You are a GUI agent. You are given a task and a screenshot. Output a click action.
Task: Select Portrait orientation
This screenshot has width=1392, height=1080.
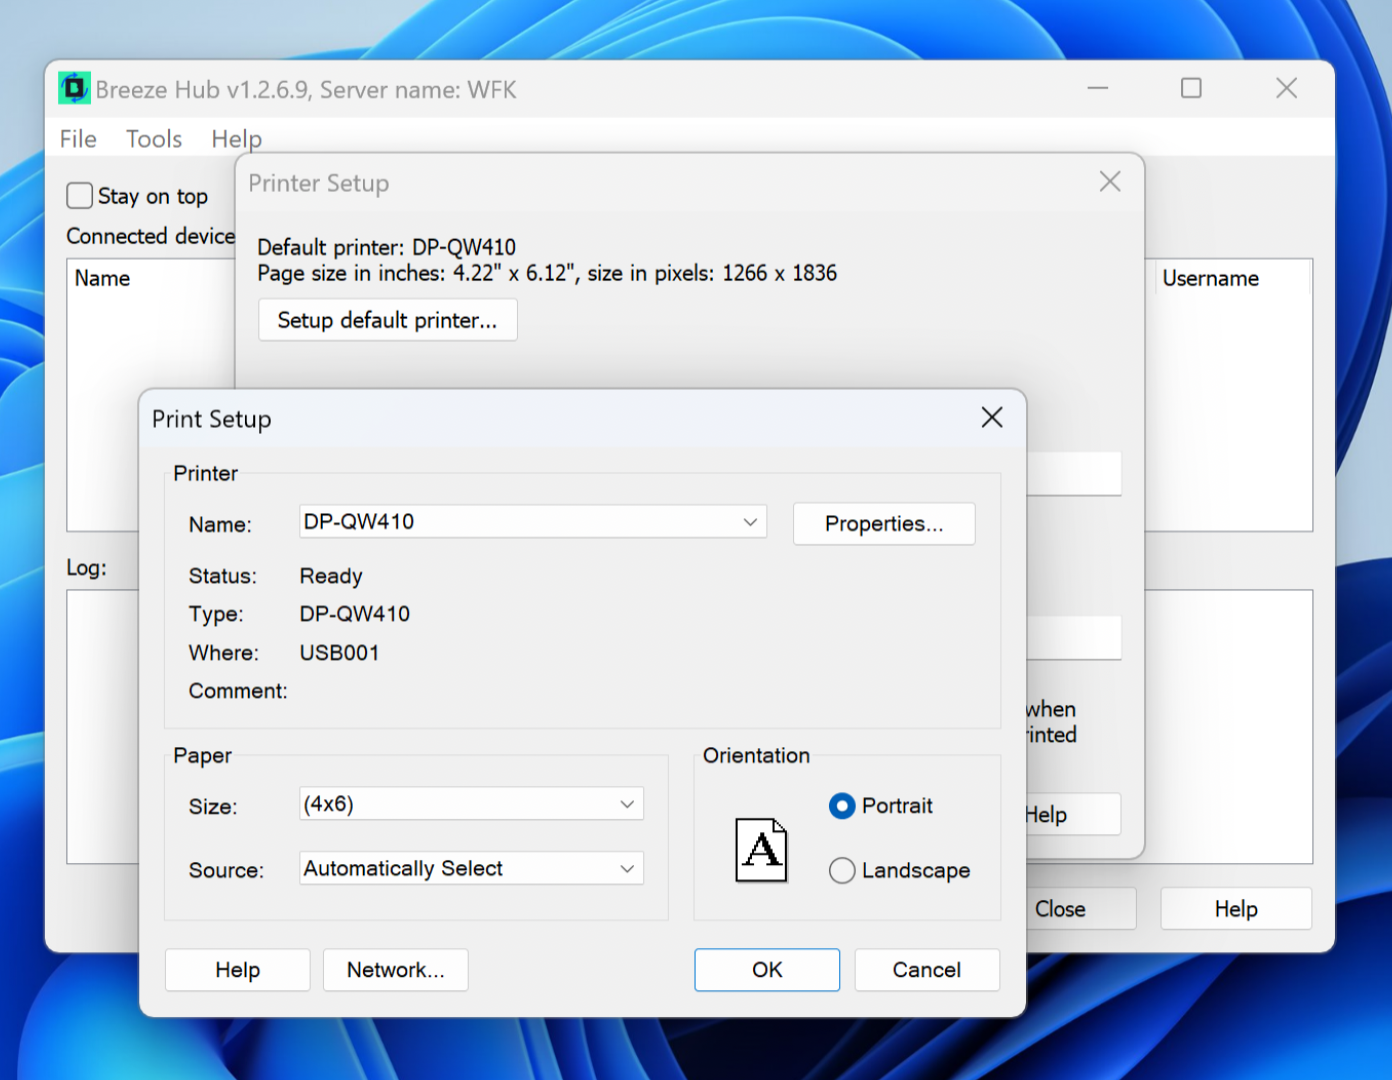click(842, 806)
